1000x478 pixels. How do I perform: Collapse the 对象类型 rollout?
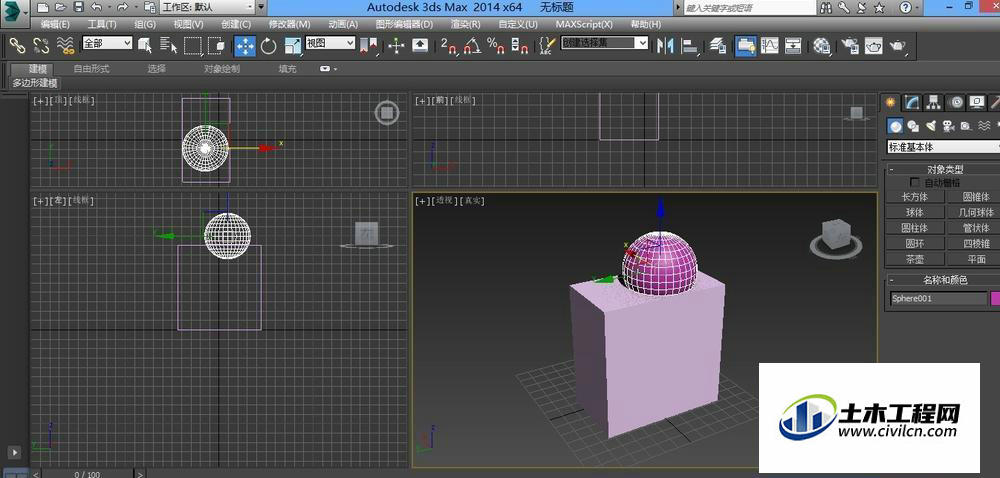click(x=892, y=170)
